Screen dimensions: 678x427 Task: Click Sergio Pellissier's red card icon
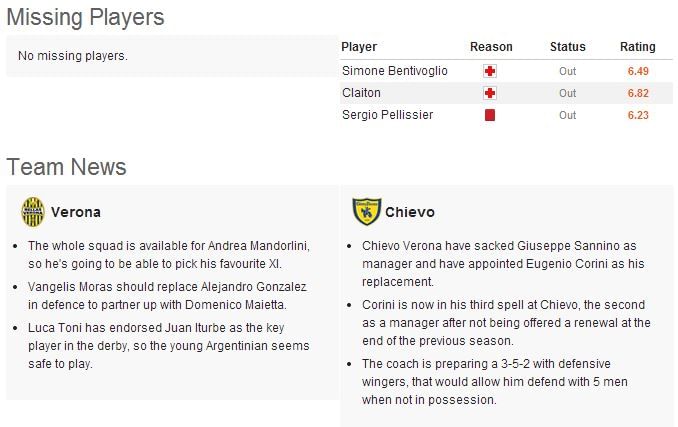point(490,115)
